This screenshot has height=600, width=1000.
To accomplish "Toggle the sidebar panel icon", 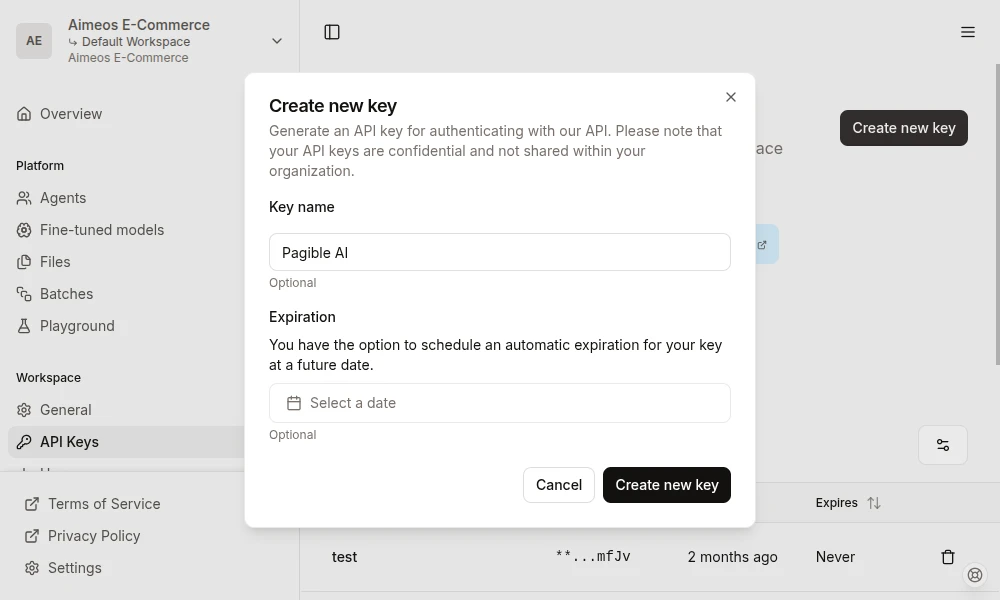I will [332, 32].
